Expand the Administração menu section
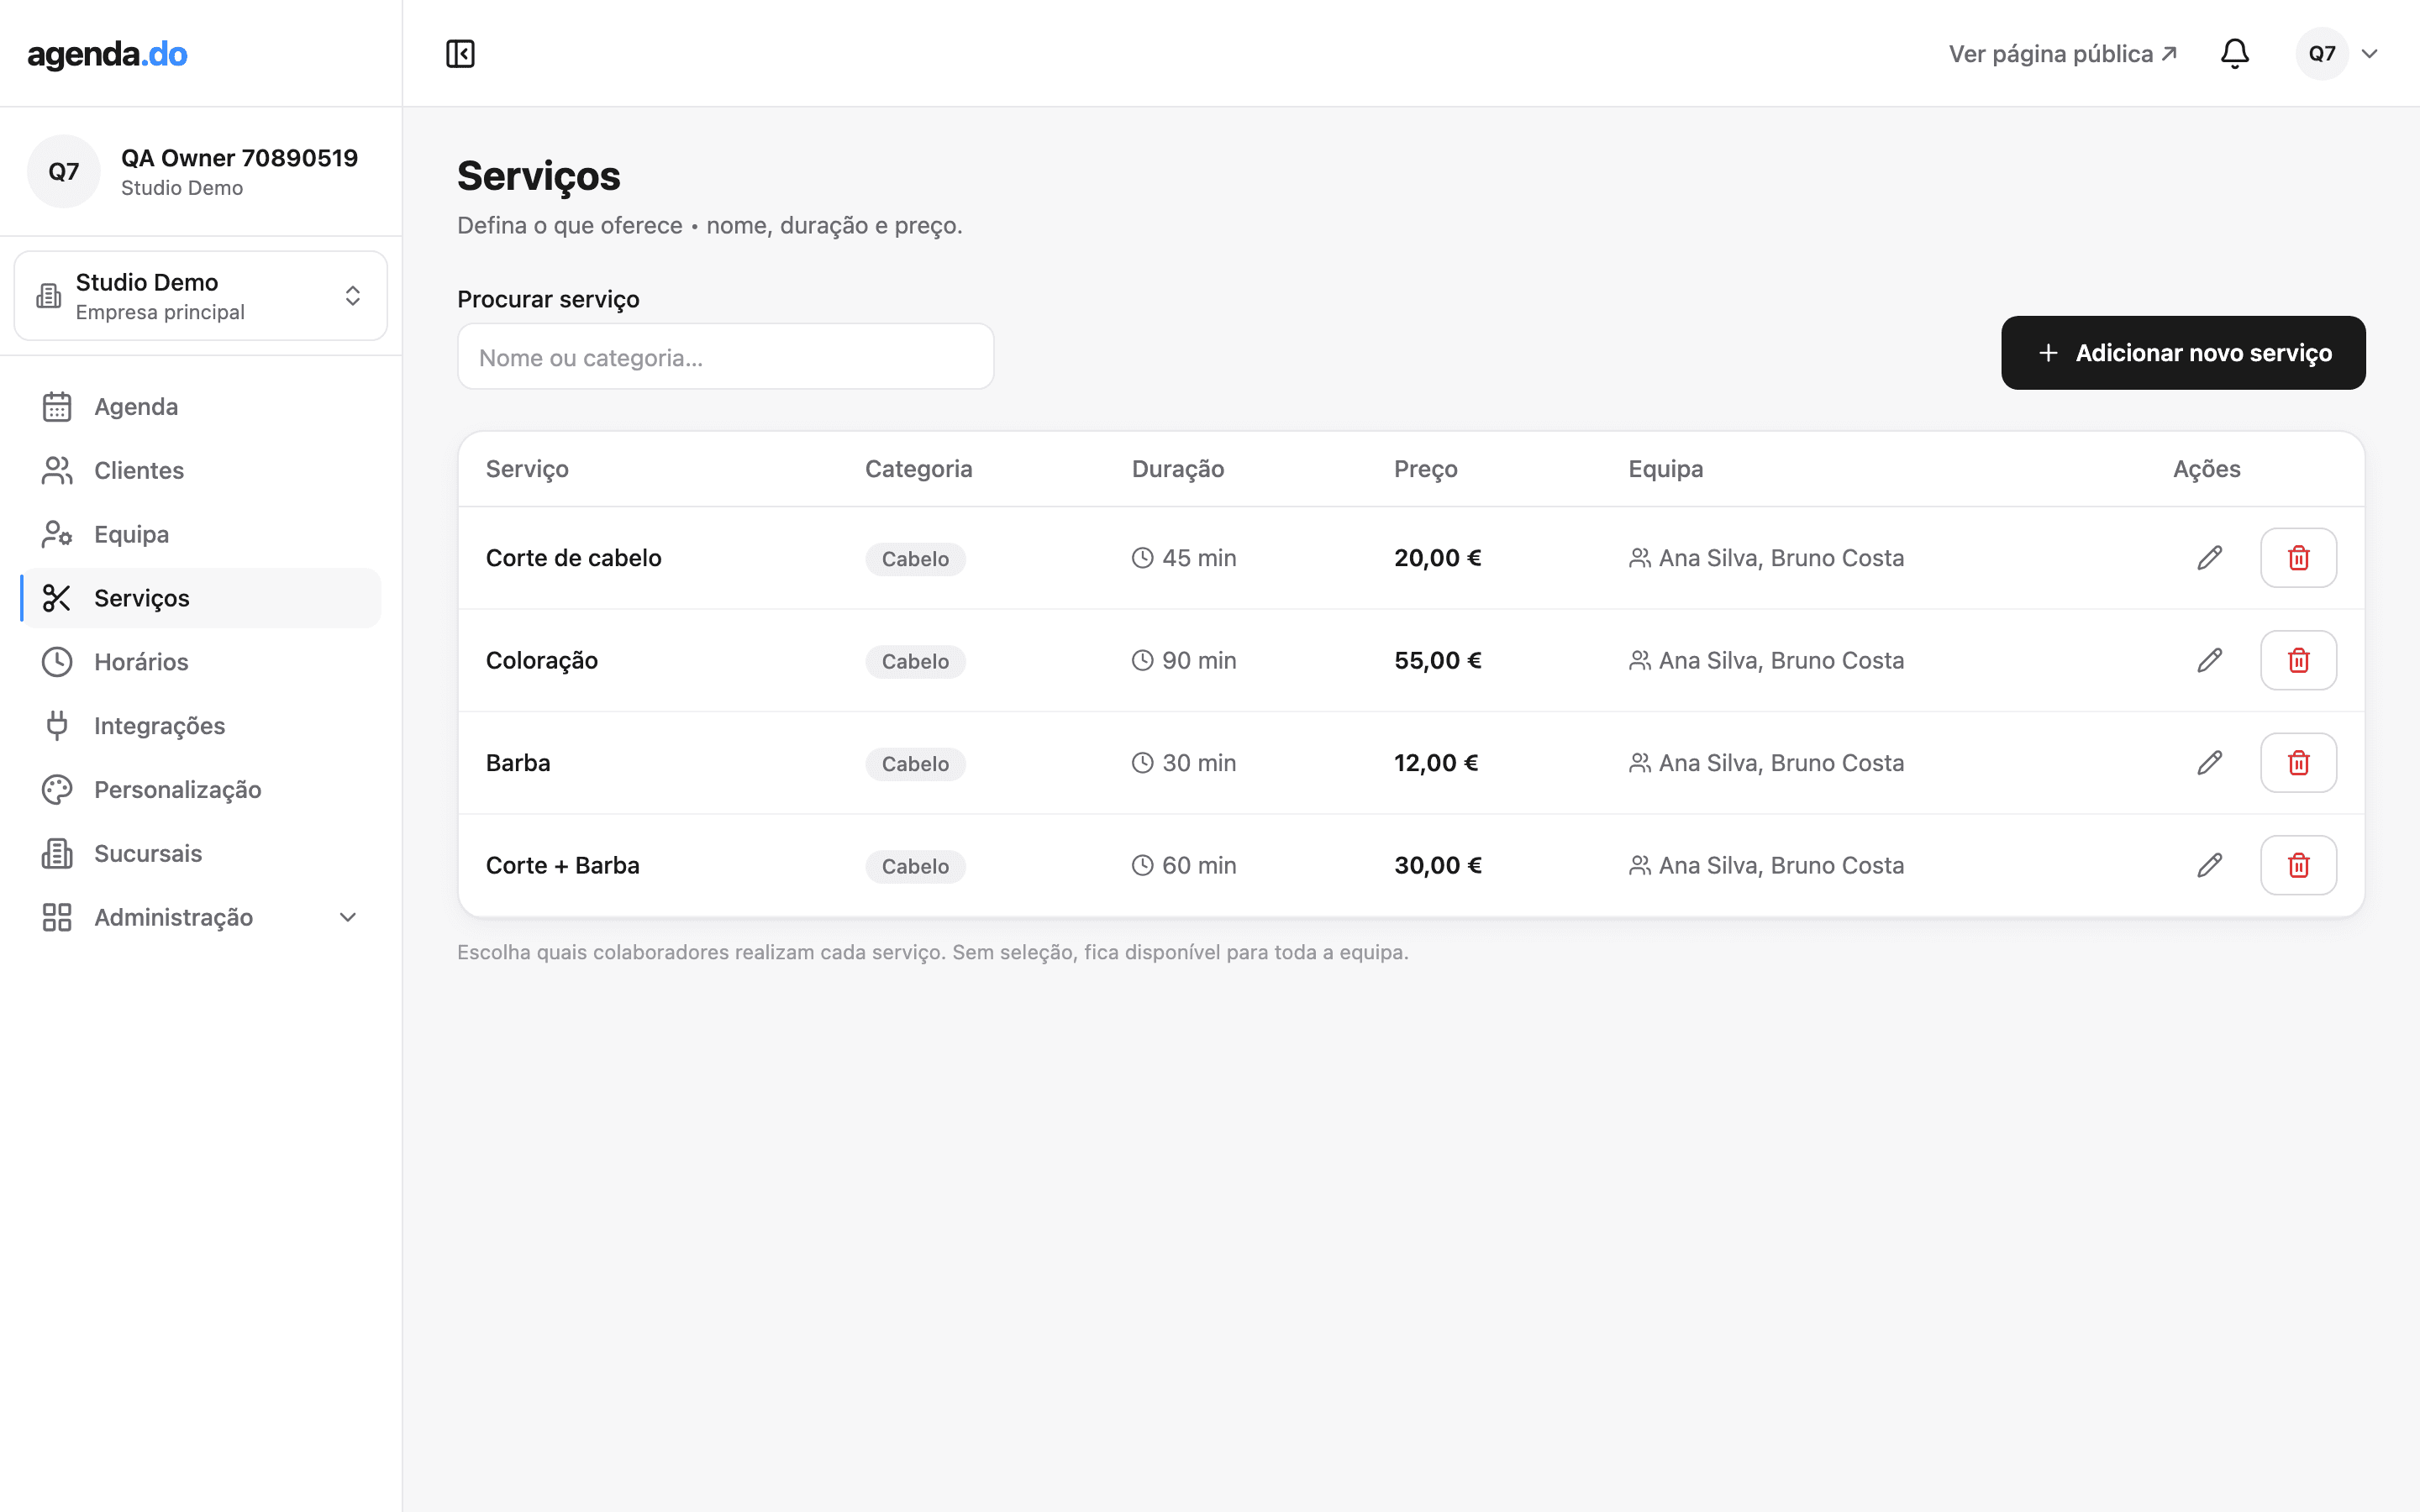The width and height of the screenshot is (2420, 1512). pos(201,917)
